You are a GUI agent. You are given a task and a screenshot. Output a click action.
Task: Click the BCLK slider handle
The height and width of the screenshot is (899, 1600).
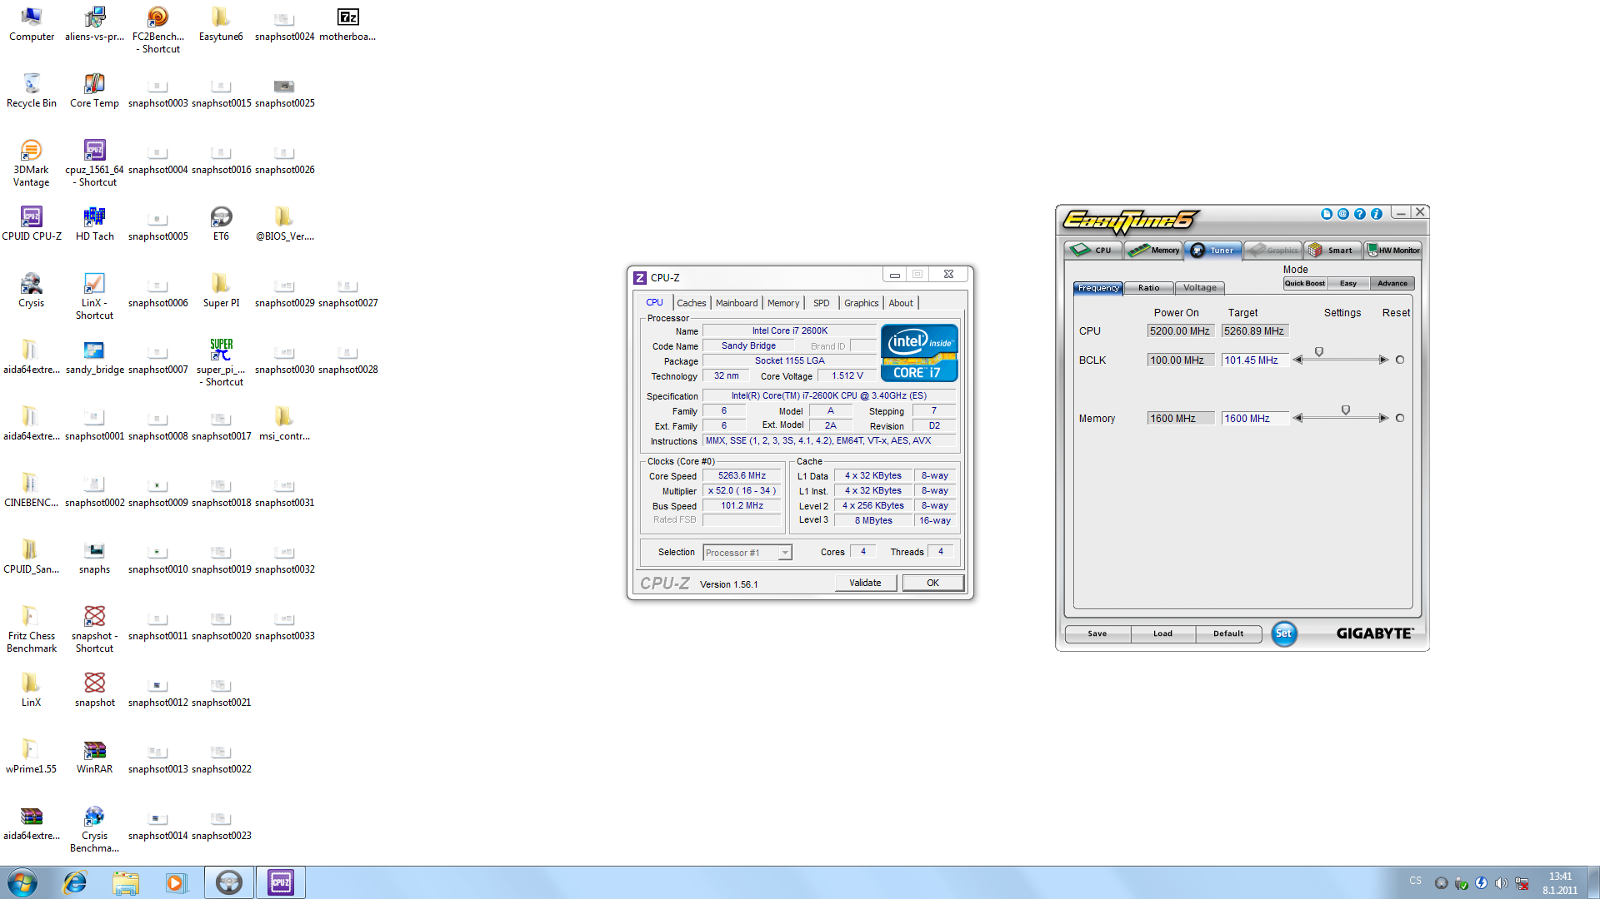click(1319, 352)
